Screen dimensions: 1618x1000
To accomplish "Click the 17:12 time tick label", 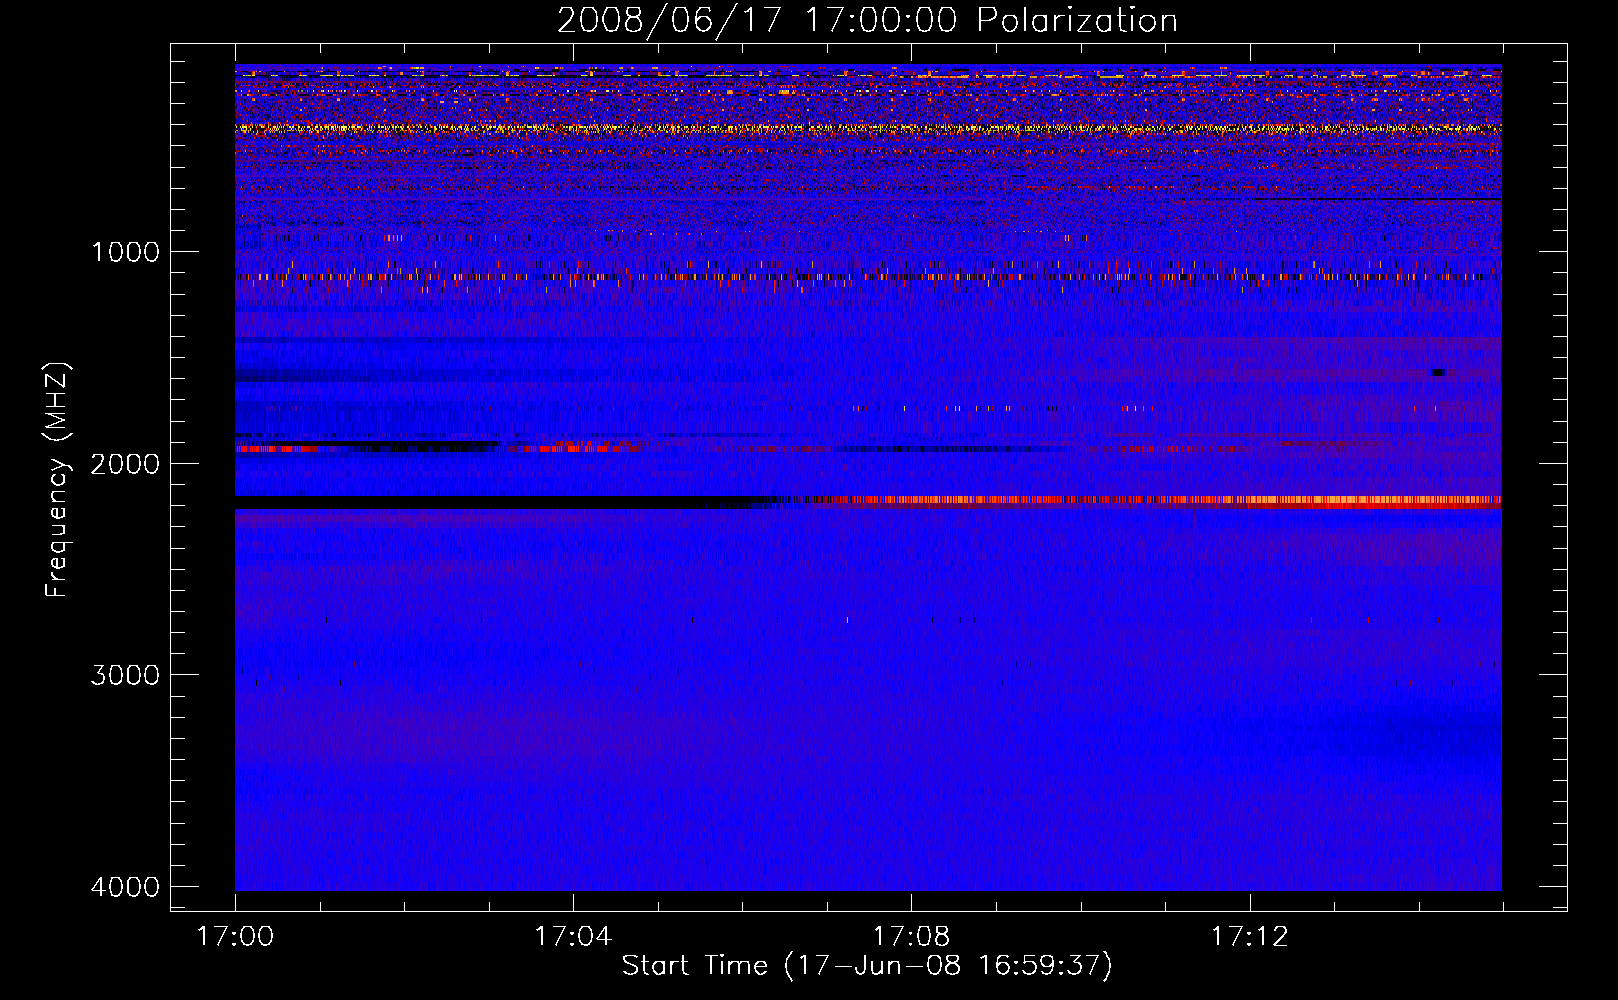I will click(1249, 937).
